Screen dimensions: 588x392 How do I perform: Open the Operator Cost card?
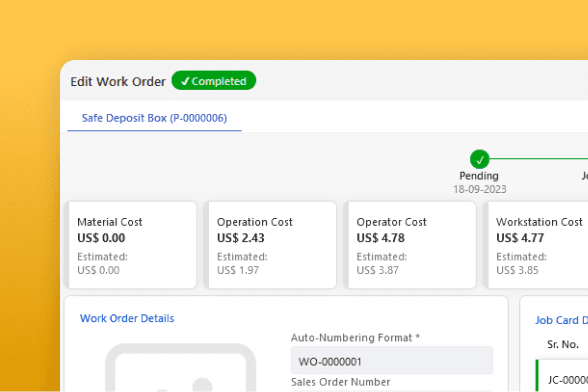[410, 245]
